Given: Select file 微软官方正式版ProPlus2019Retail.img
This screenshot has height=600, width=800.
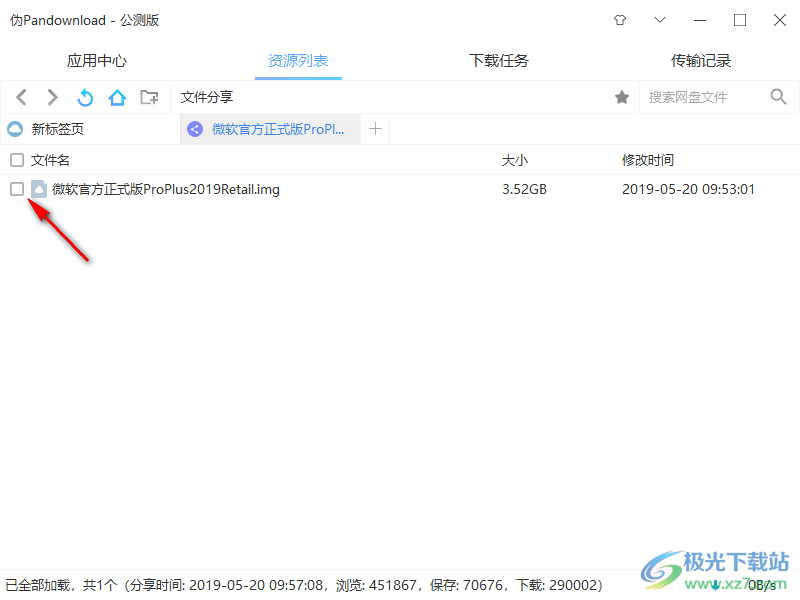Looking at the screenshot, I should pyautogui.click(x=166, y=189).
